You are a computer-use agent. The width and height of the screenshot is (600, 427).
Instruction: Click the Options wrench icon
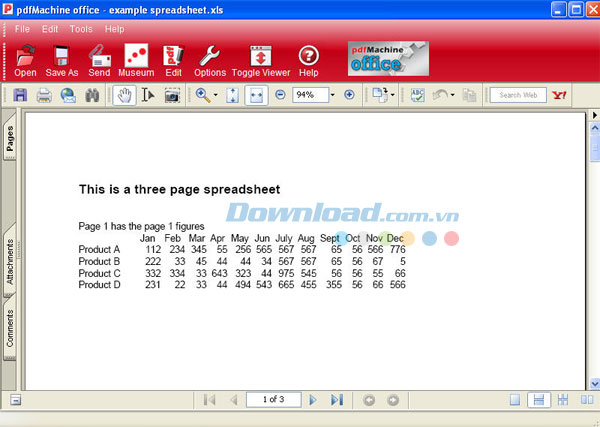click(210, 60)
